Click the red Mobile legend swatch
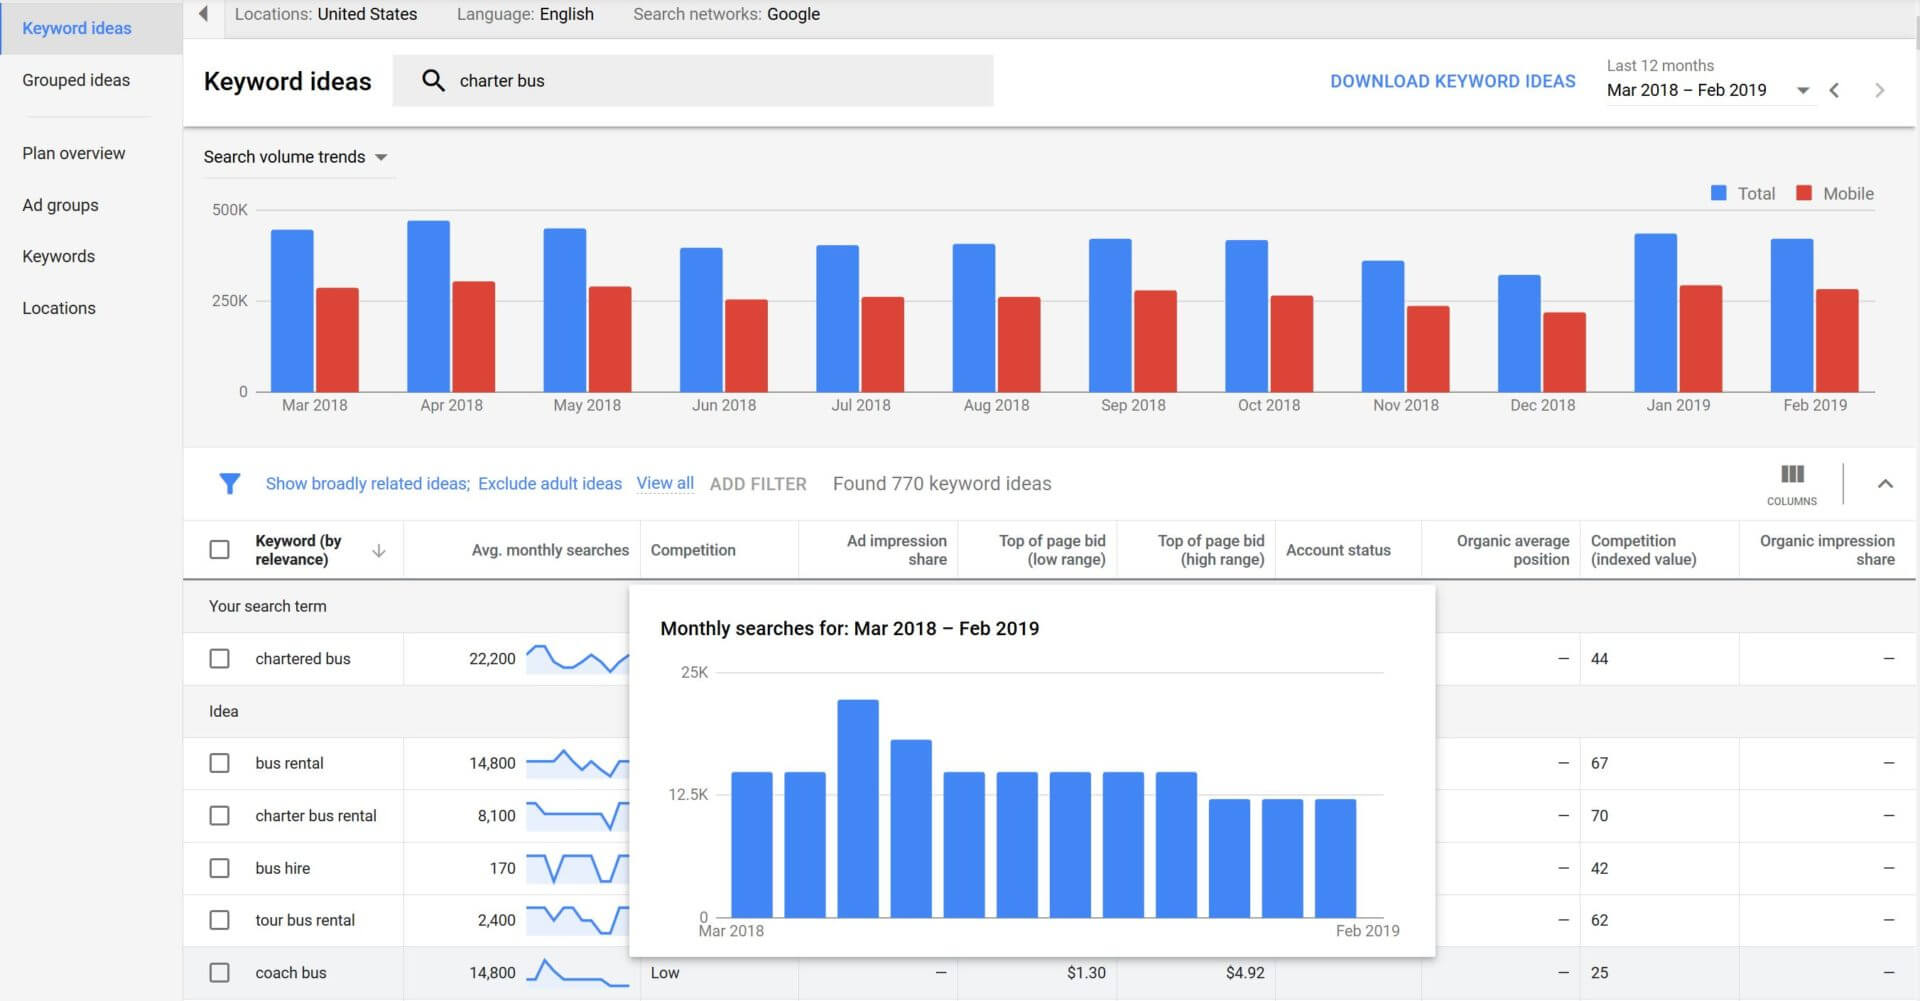 coord(1804,193)
